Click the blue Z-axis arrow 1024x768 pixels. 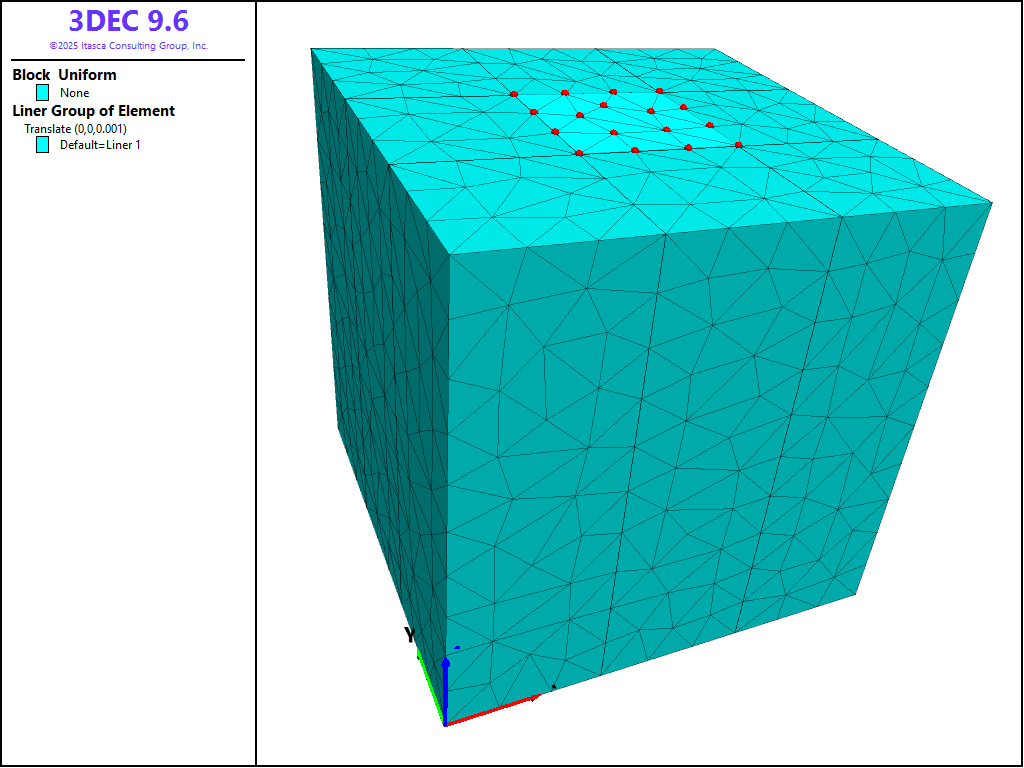(446, 680)
